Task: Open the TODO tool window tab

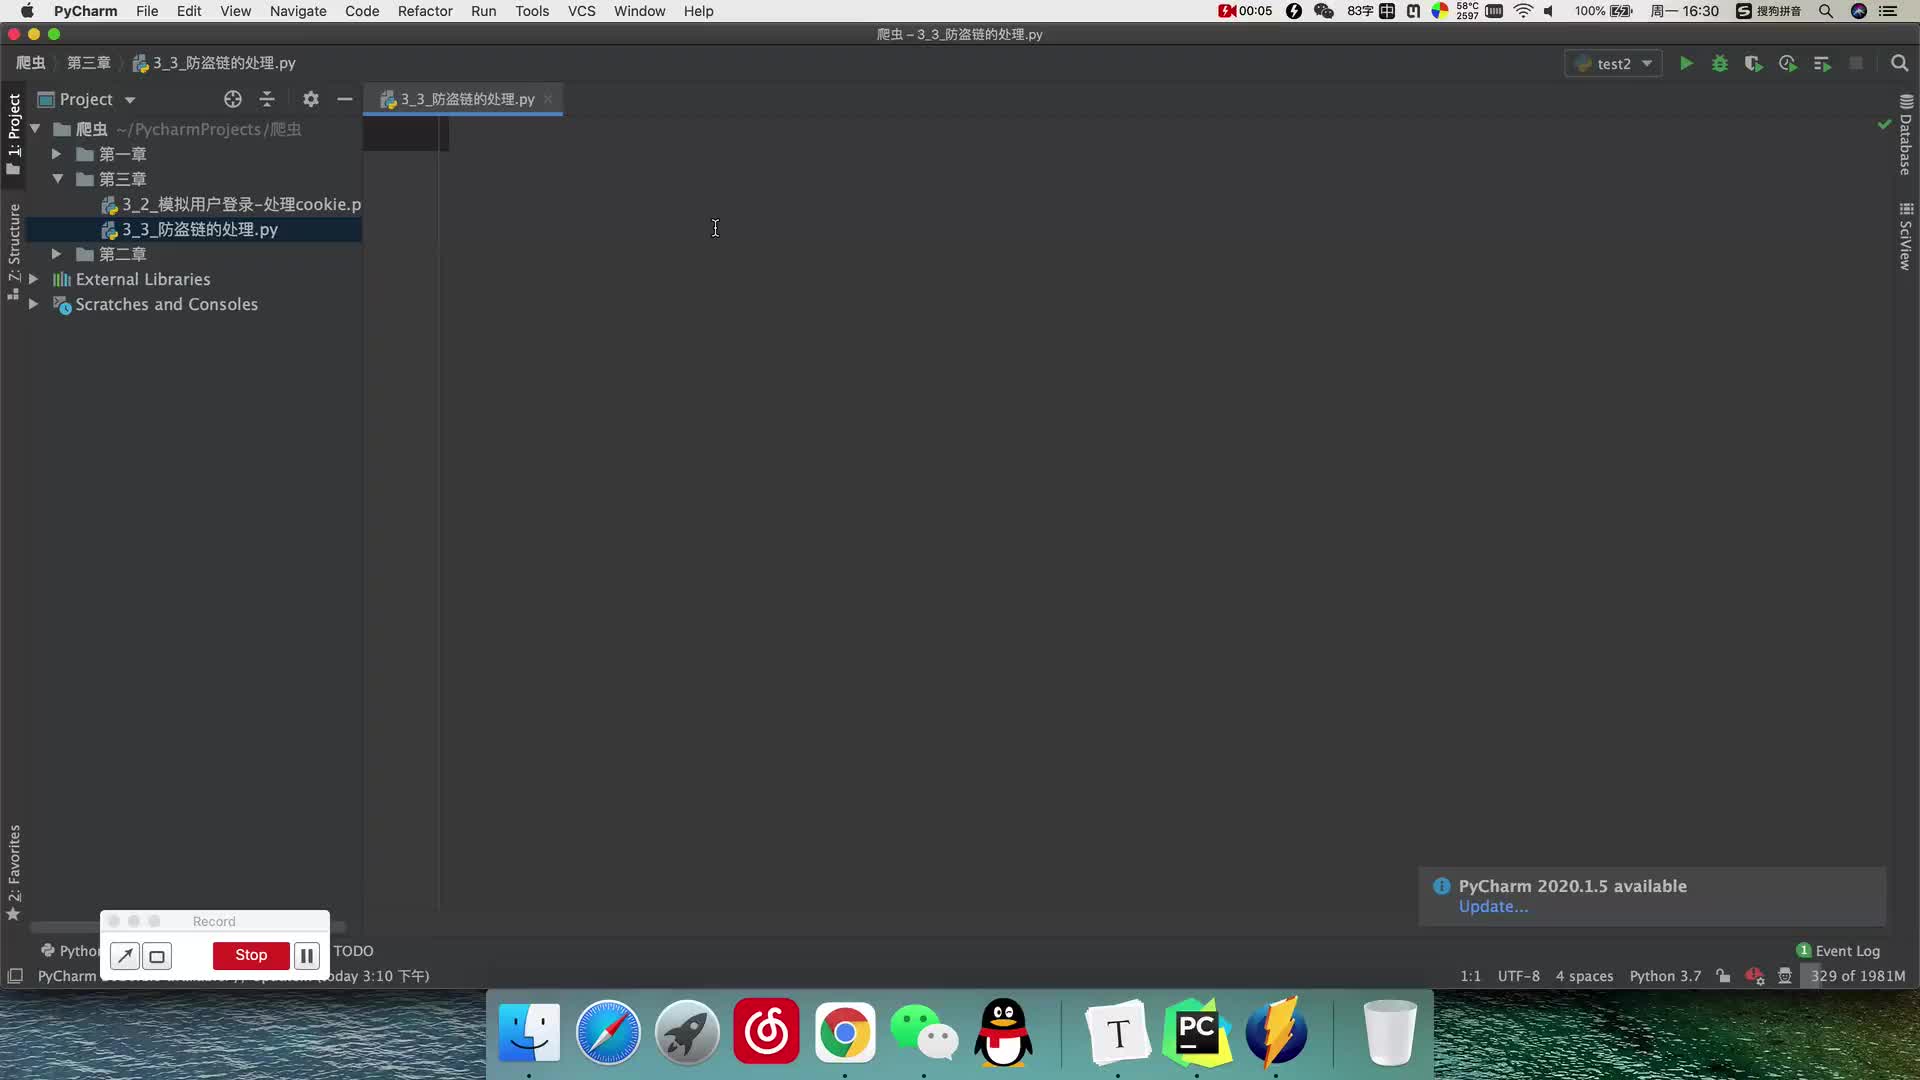Action: coord(353,951)
